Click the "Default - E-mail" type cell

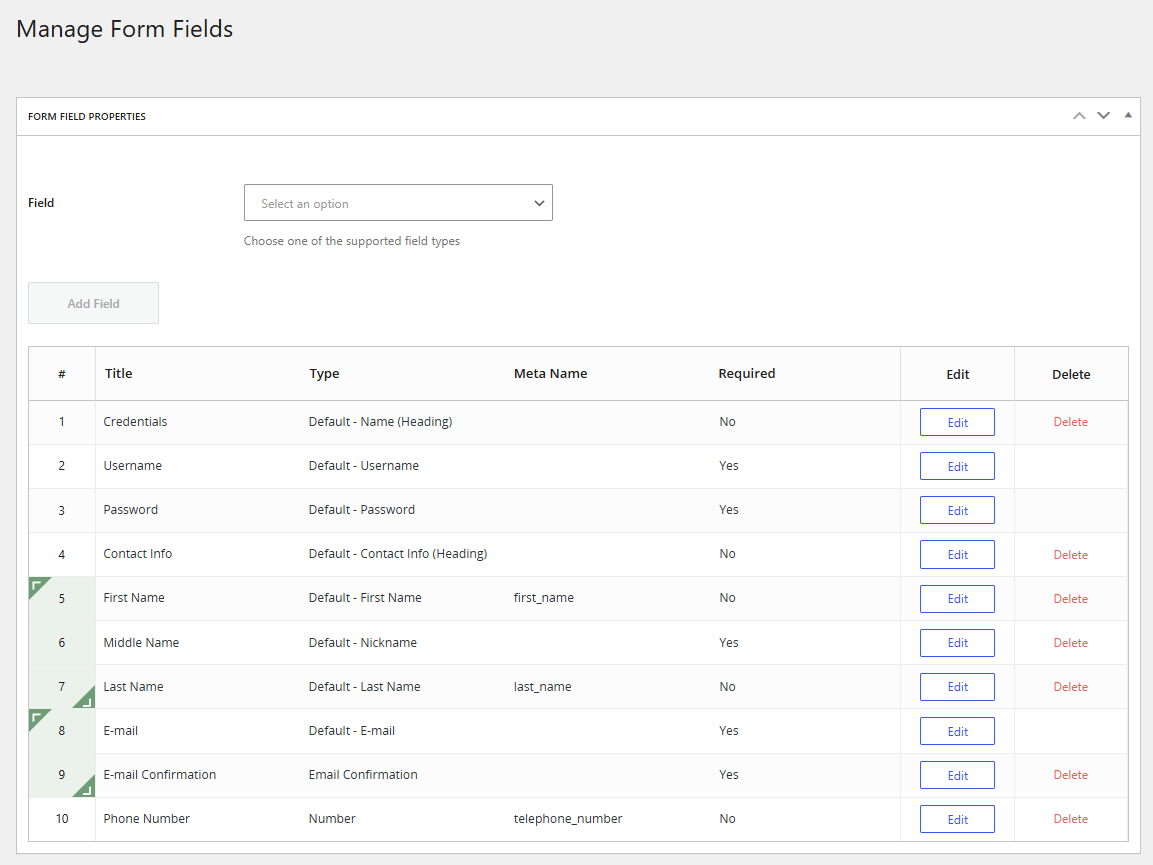coord(351,730)
